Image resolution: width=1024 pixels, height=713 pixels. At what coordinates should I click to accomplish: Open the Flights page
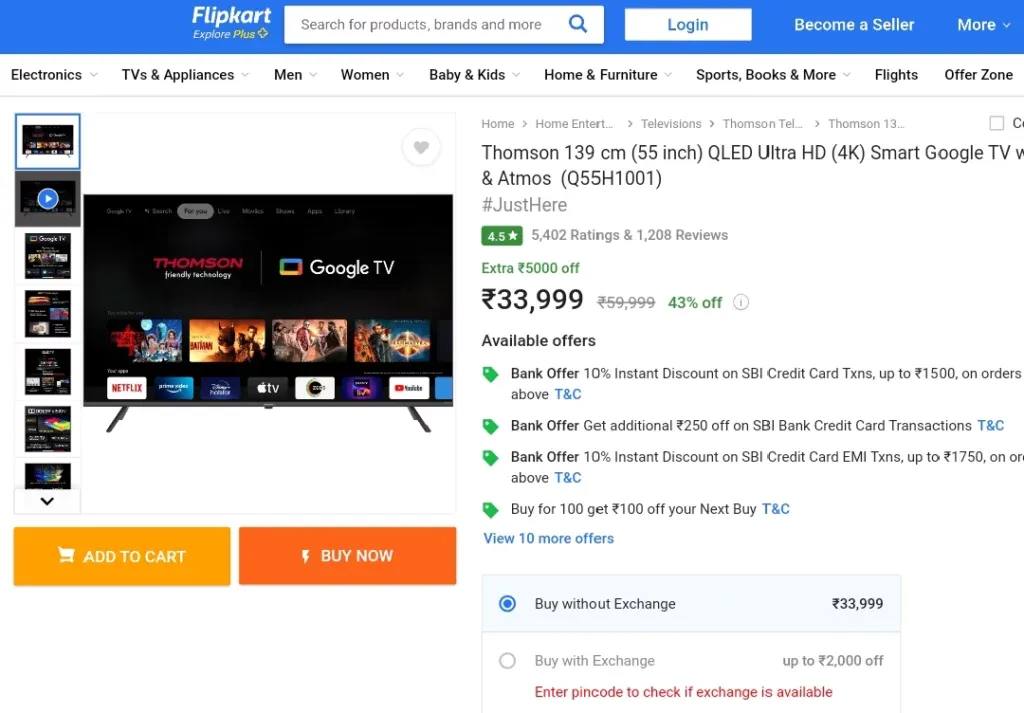[x=896, y=75]
